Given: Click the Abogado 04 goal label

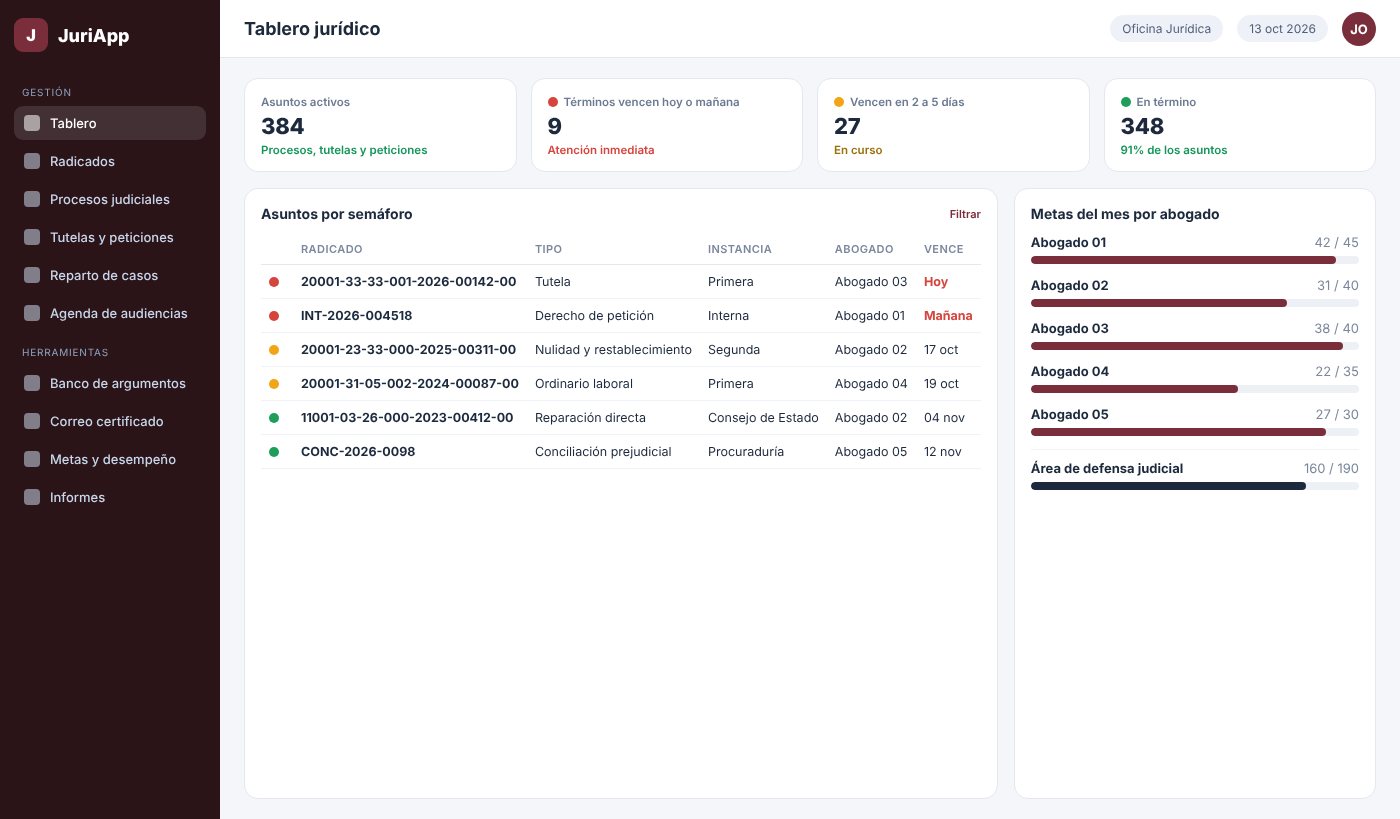Looking at the screenshot, I should coord(1070,372).
